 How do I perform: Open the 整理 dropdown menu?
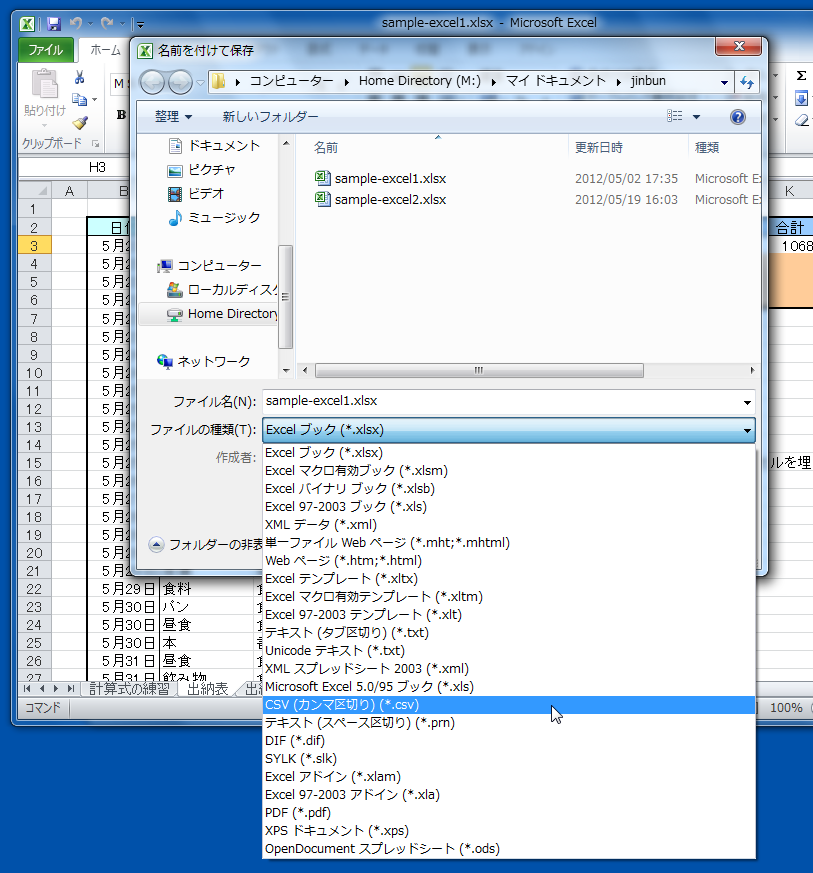(x=173, y=116)
